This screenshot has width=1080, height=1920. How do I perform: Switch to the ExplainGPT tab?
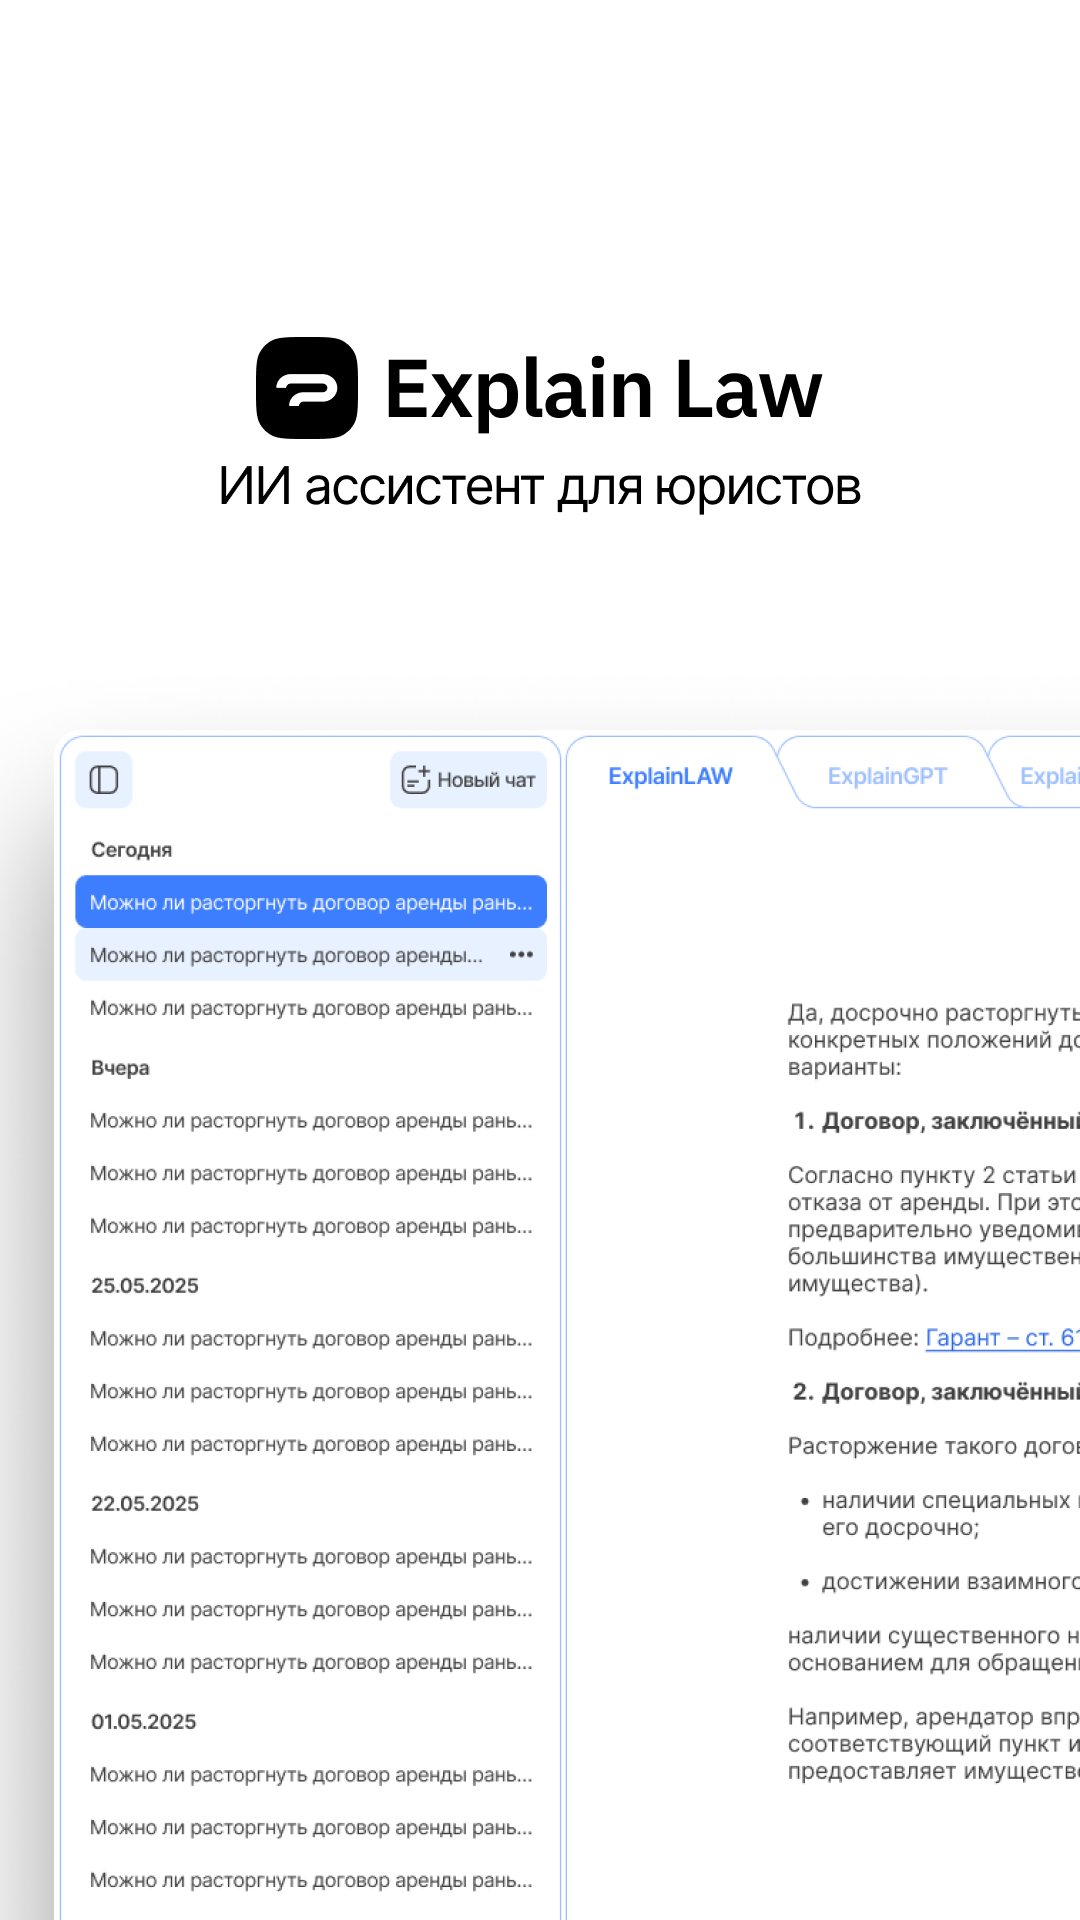click(x=887, y=776)
